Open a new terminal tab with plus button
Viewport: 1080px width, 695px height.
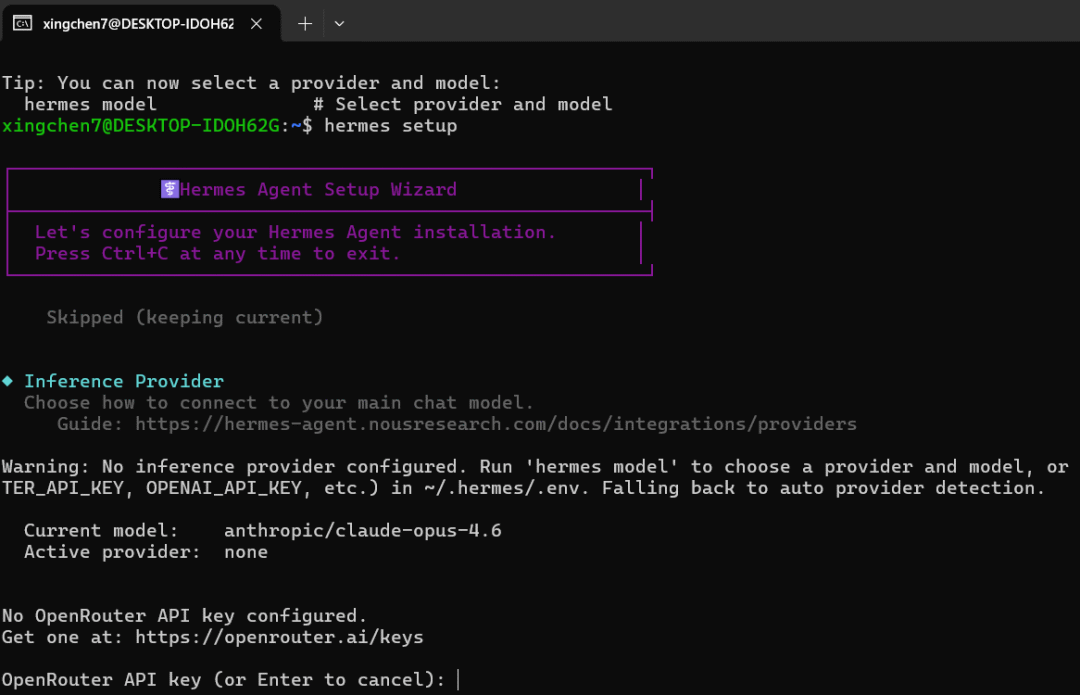[305, 24]
